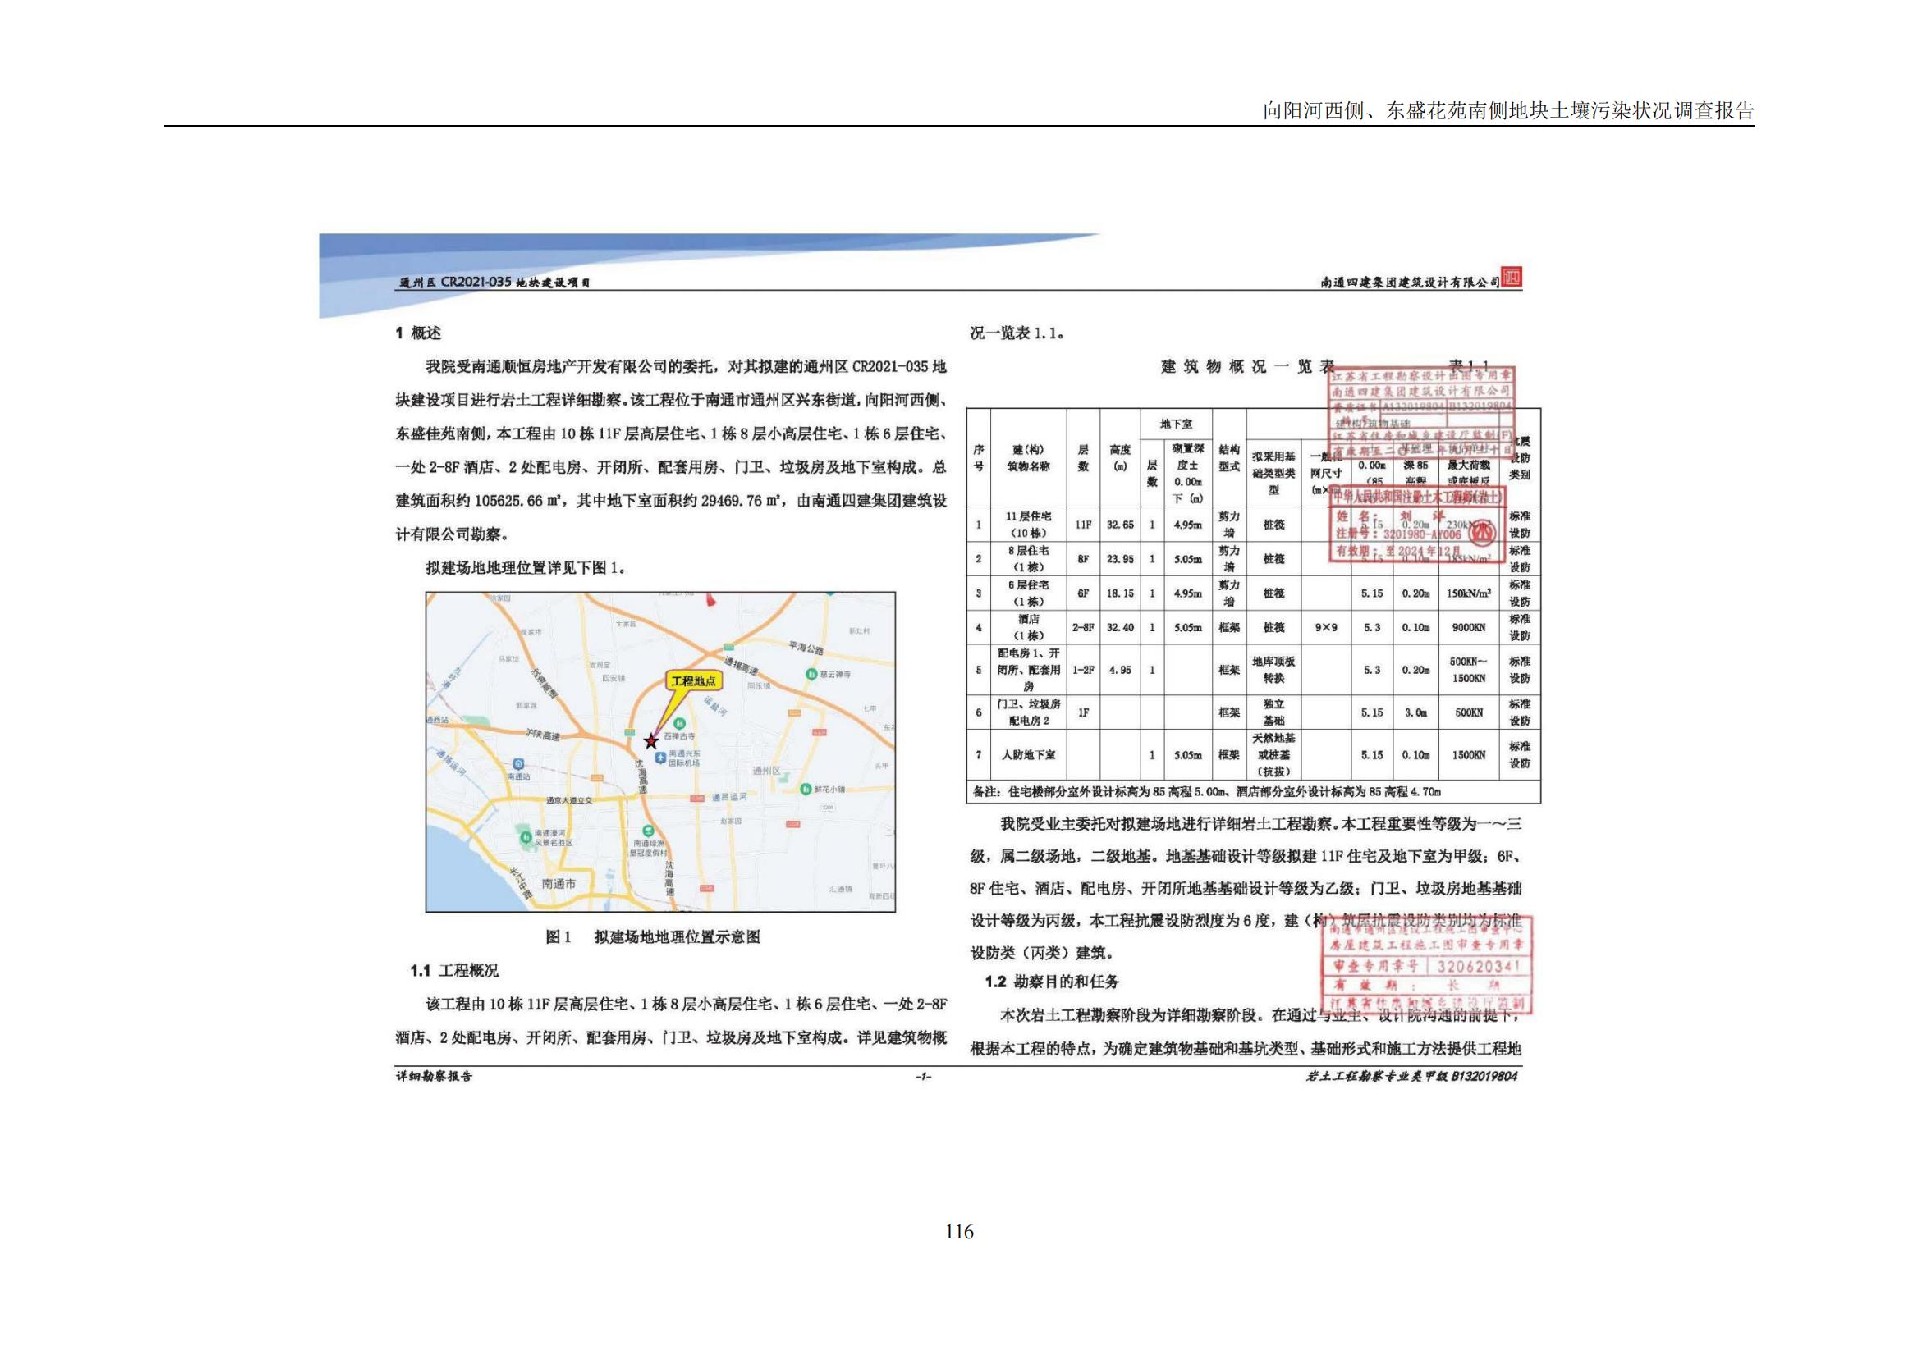Click the table title '建筑物概况一览表'
Screen dimensions: 1920x1357
click(1247, 367)
